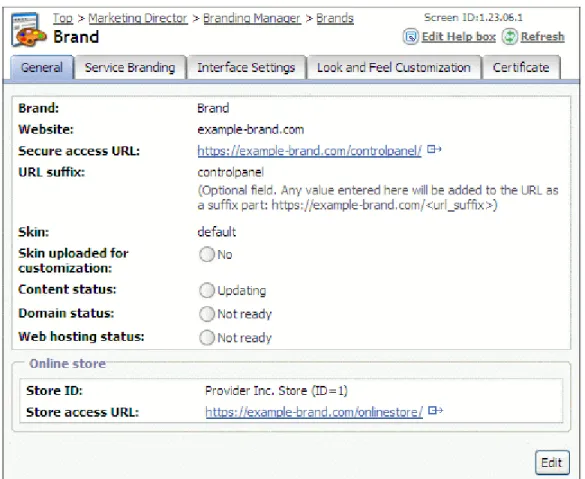Screen dimensions: 585x479
Task: Go to Branding Manager breadcrumb
Action: [x=252, y=18]
